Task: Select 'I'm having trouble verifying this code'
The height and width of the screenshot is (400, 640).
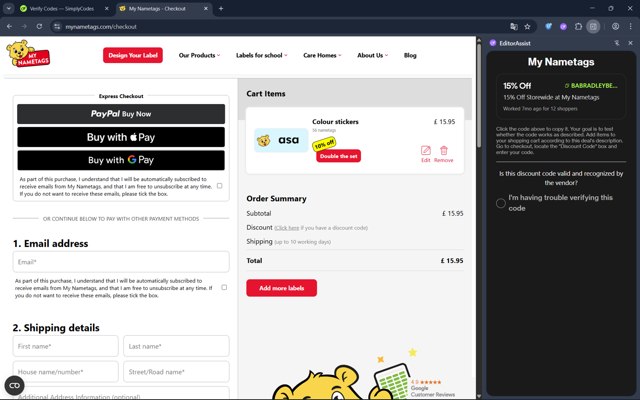Action: click(x=501, y=203)
